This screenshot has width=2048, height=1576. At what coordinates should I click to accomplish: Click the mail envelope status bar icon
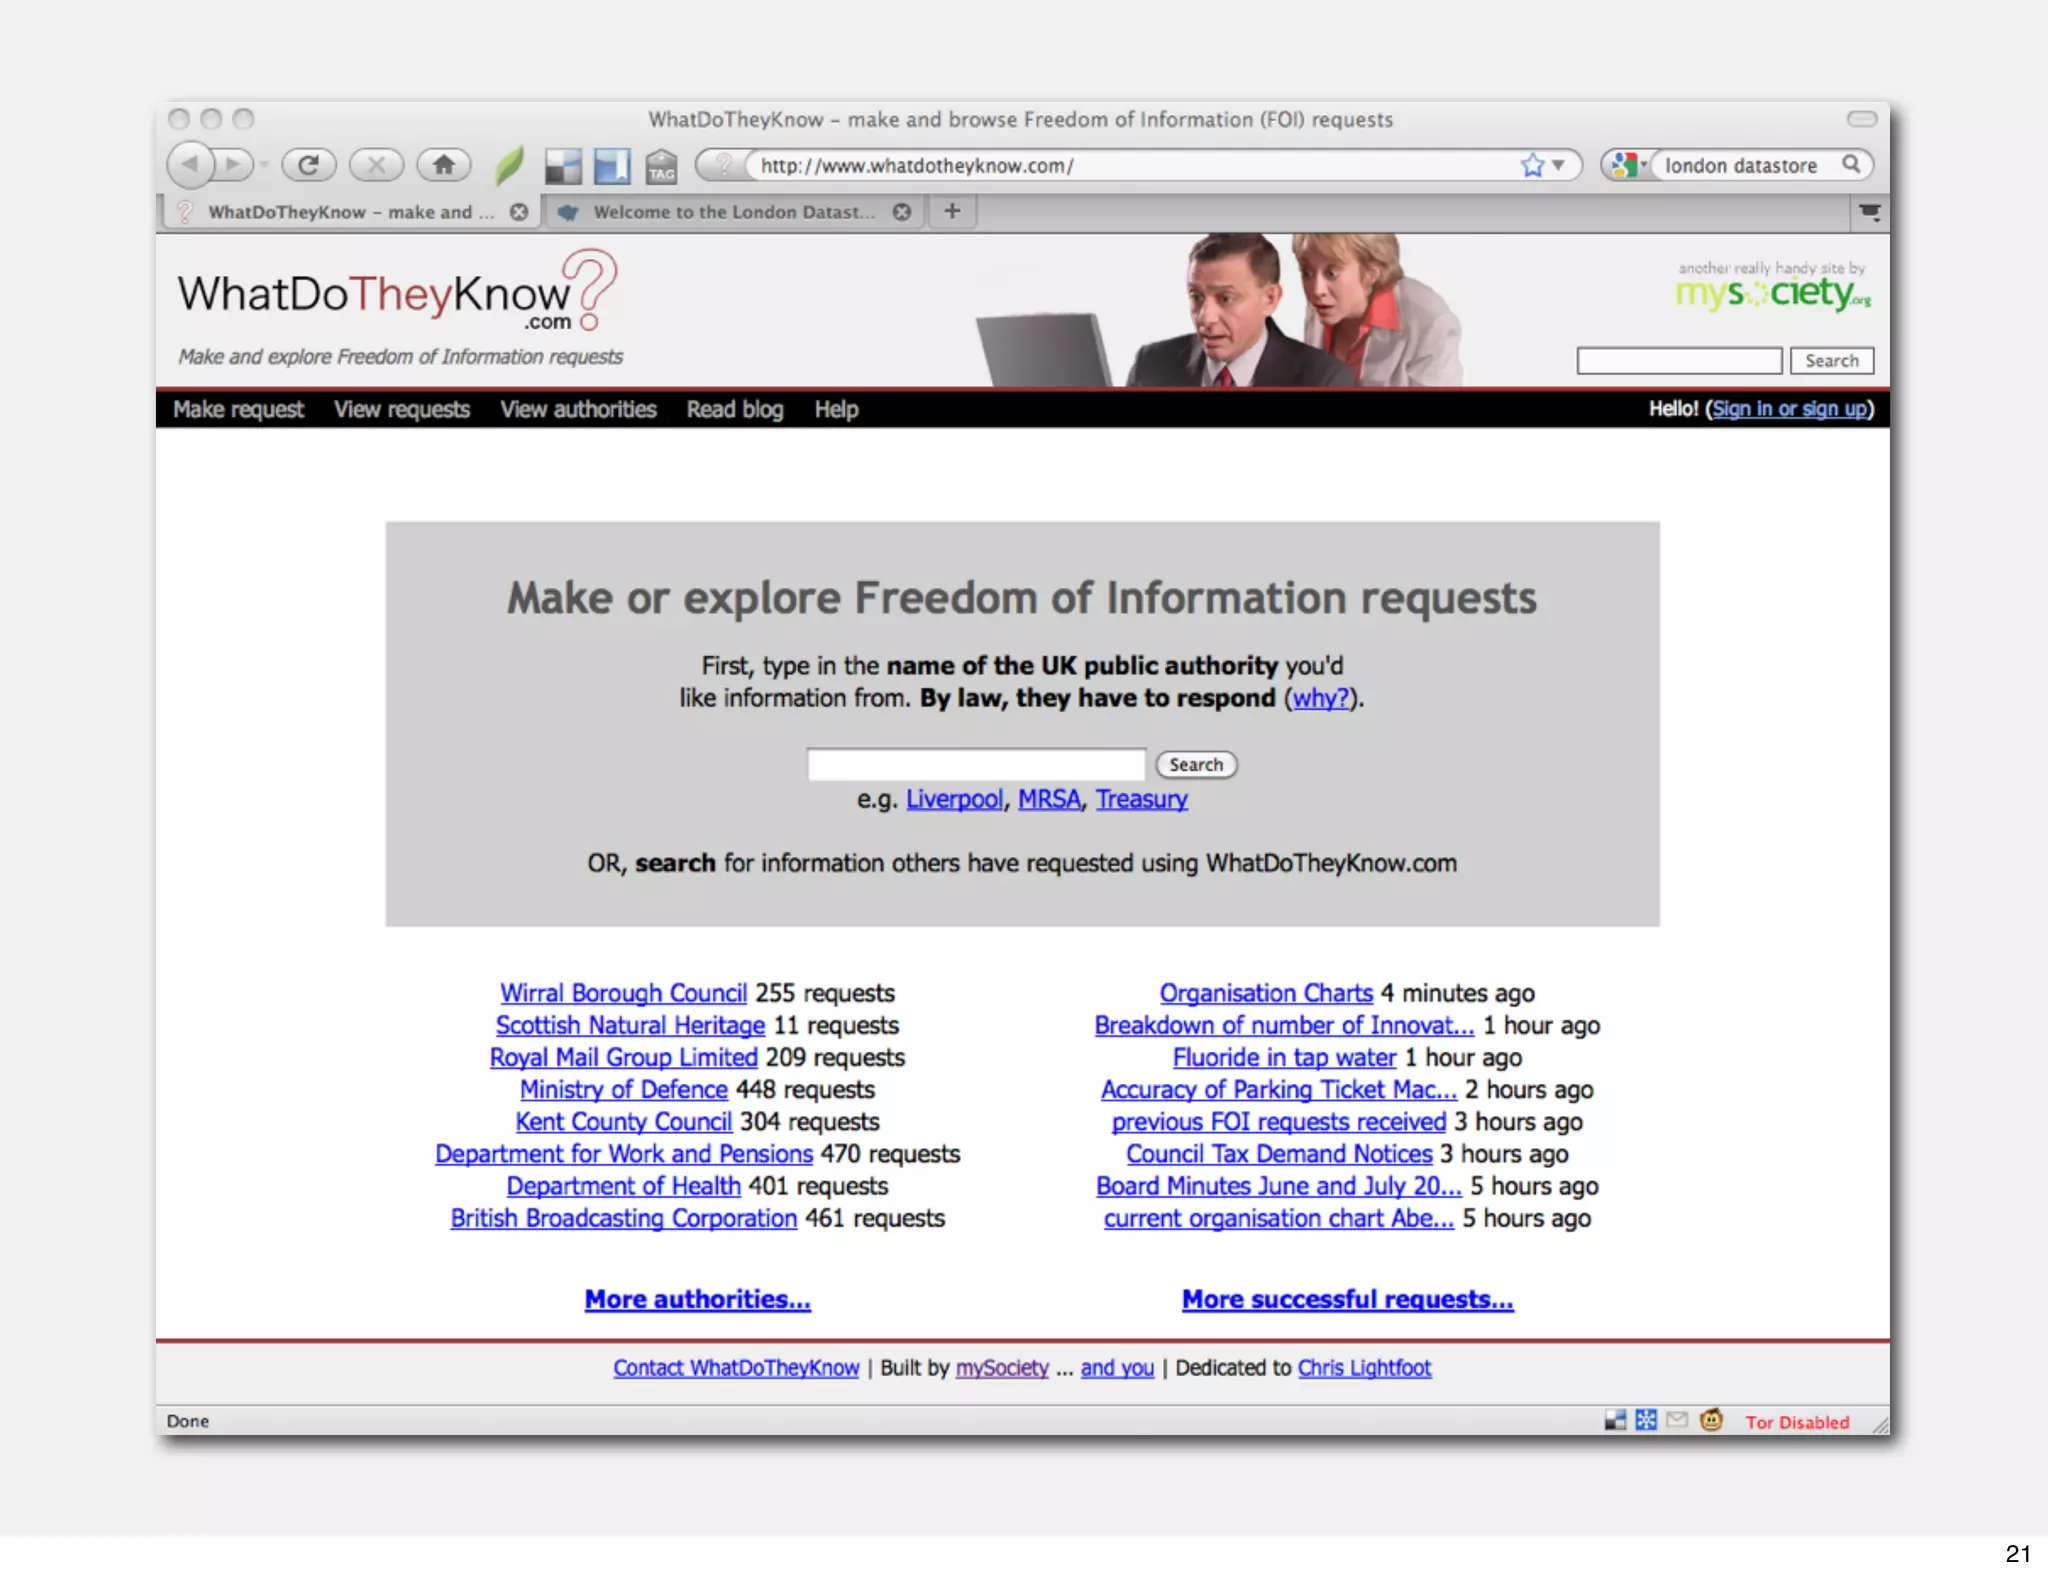tap(1677, 1420)
